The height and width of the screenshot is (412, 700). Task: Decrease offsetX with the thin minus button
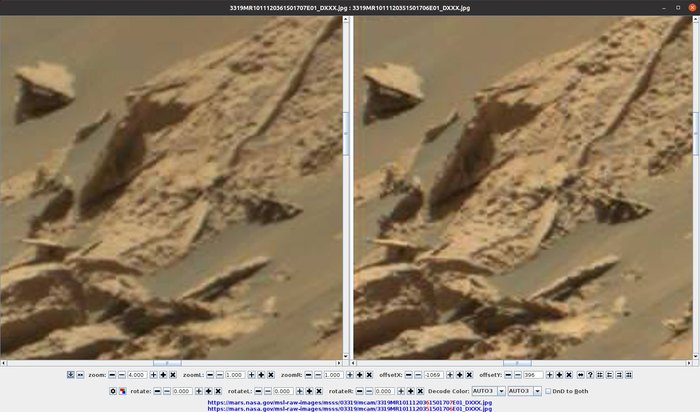pos(418,375)
